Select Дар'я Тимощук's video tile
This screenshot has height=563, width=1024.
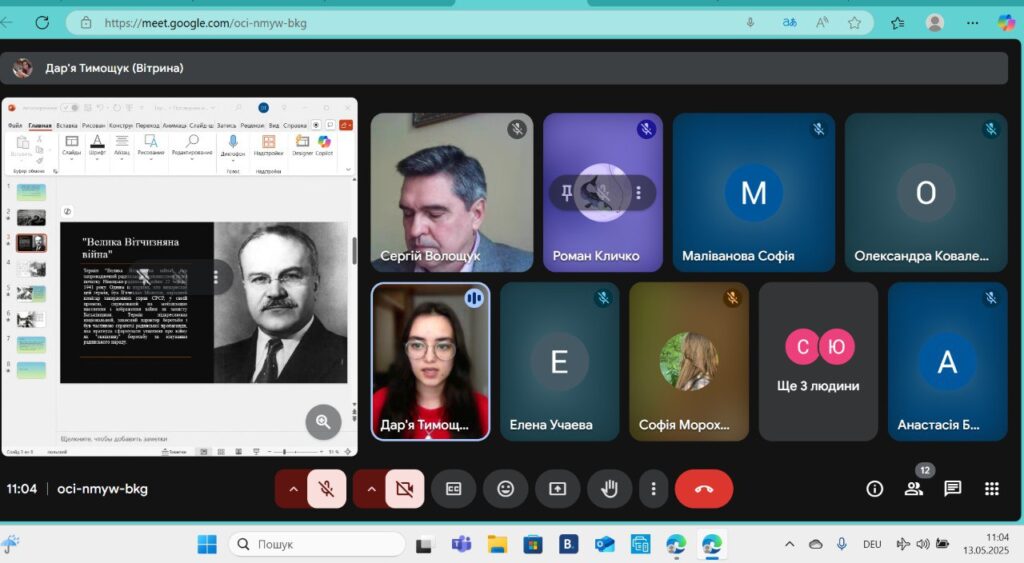click(x=430, y=362)
